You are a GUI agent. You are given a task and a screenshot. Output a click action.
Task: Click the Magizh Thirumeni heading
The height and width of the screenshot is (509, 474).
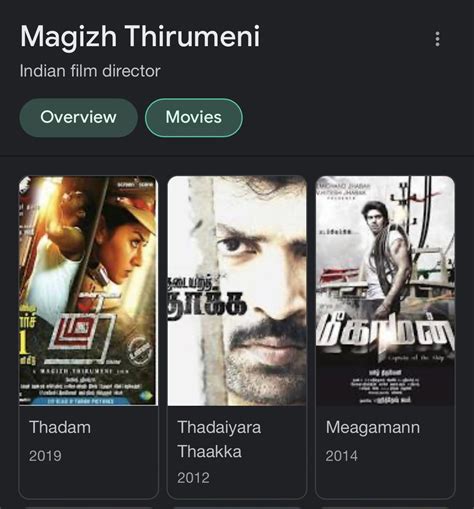coord(140,36)
